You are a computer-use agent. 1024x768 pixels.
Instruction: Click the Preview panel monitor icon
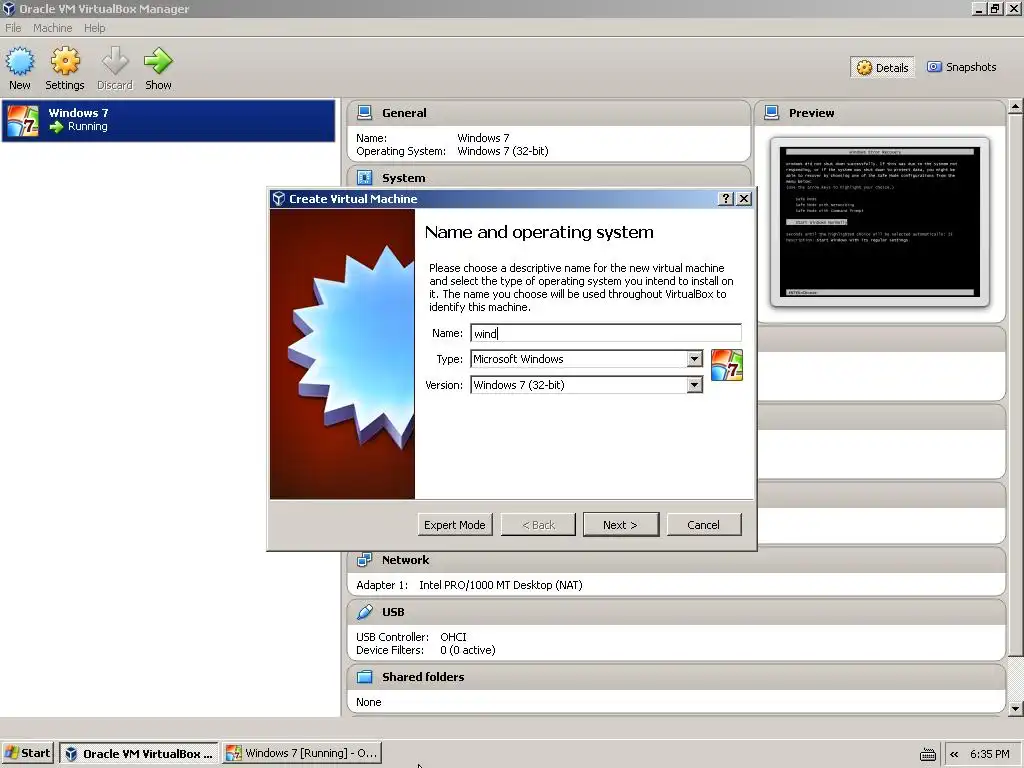pyautogui.click(x=771, y=112)
